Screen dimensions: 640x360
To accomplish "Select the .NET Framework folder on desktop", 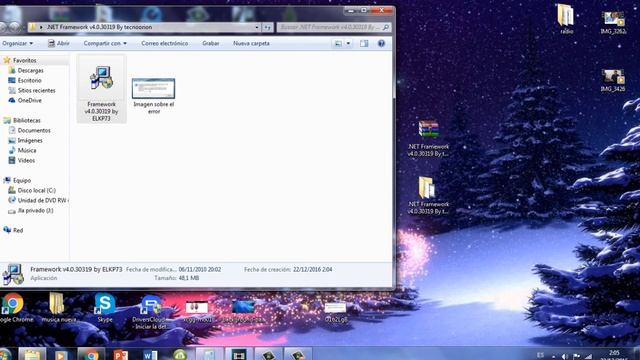I will 428,195.
